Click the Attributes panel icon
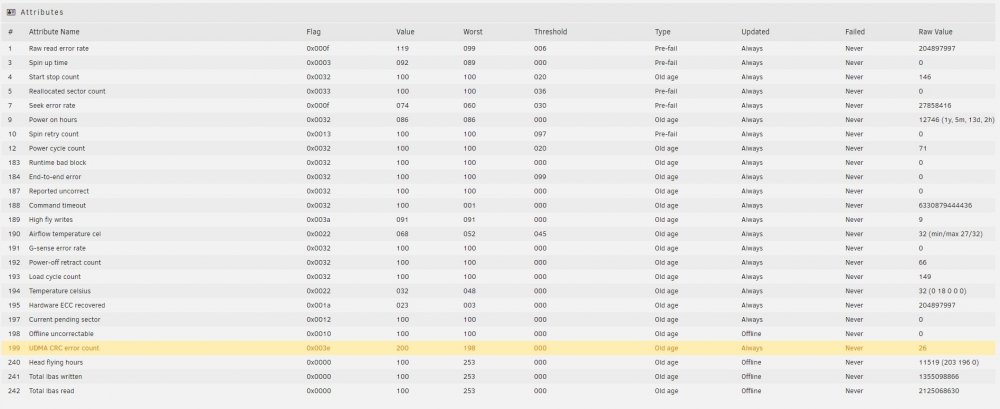1000x409 pixels. click(11, 12)
